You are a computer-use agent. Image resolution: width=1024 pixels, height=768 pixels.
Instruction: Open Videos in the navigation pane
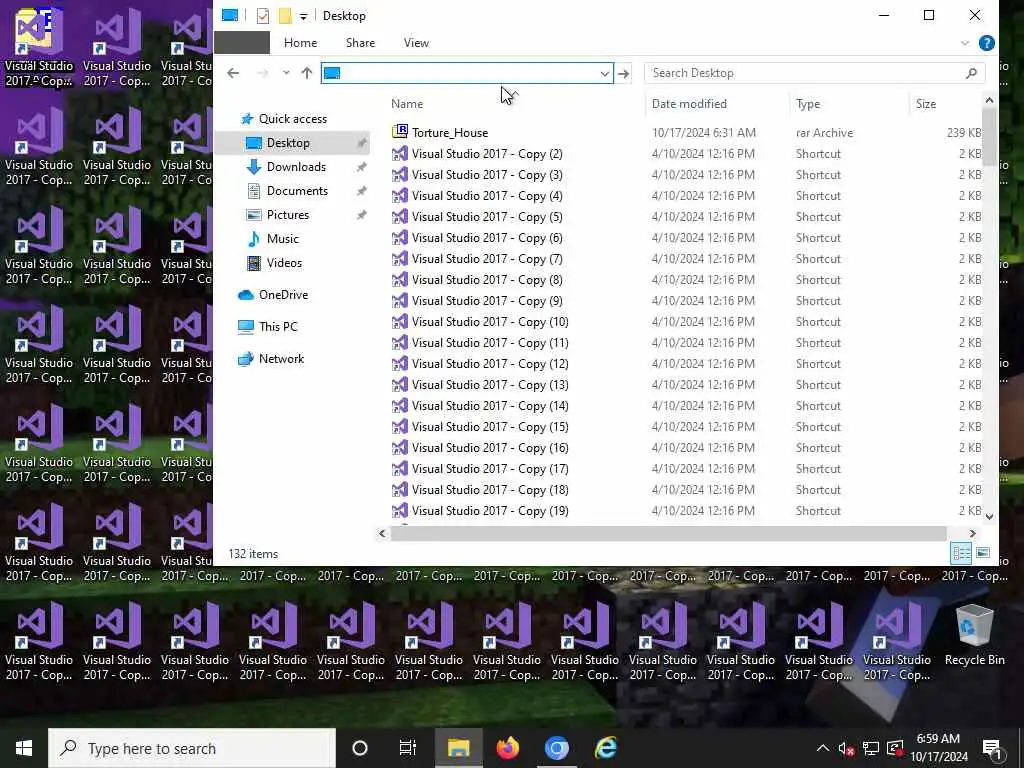(x=284, y=263)
